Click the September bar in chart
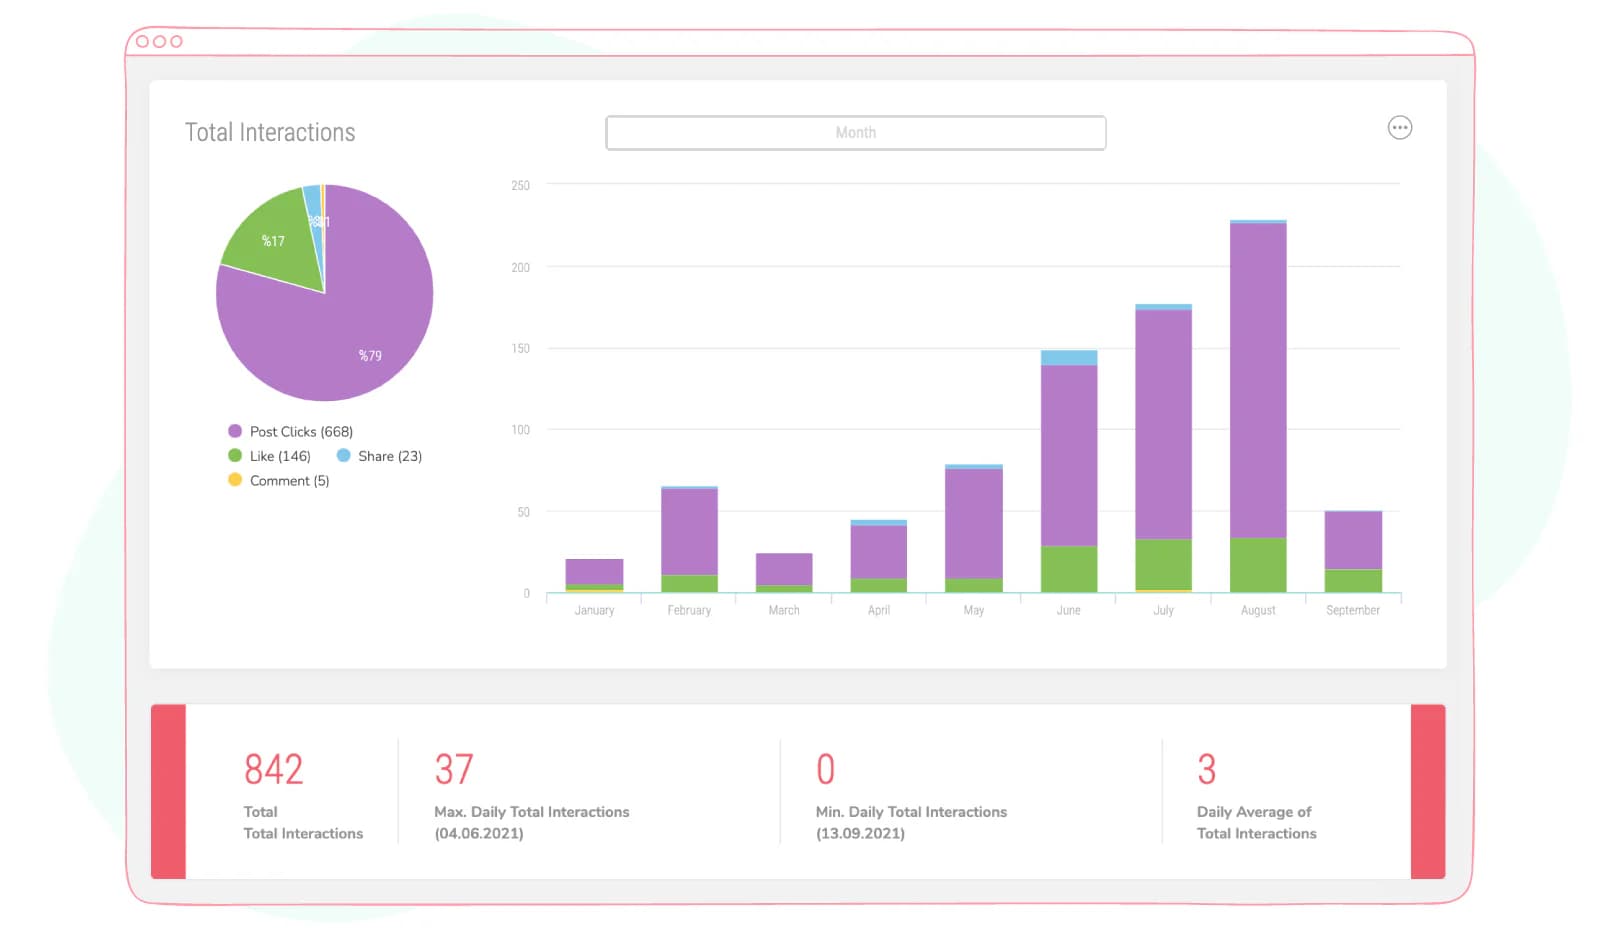1600x930 pixels. click(x=1353, y=551)
